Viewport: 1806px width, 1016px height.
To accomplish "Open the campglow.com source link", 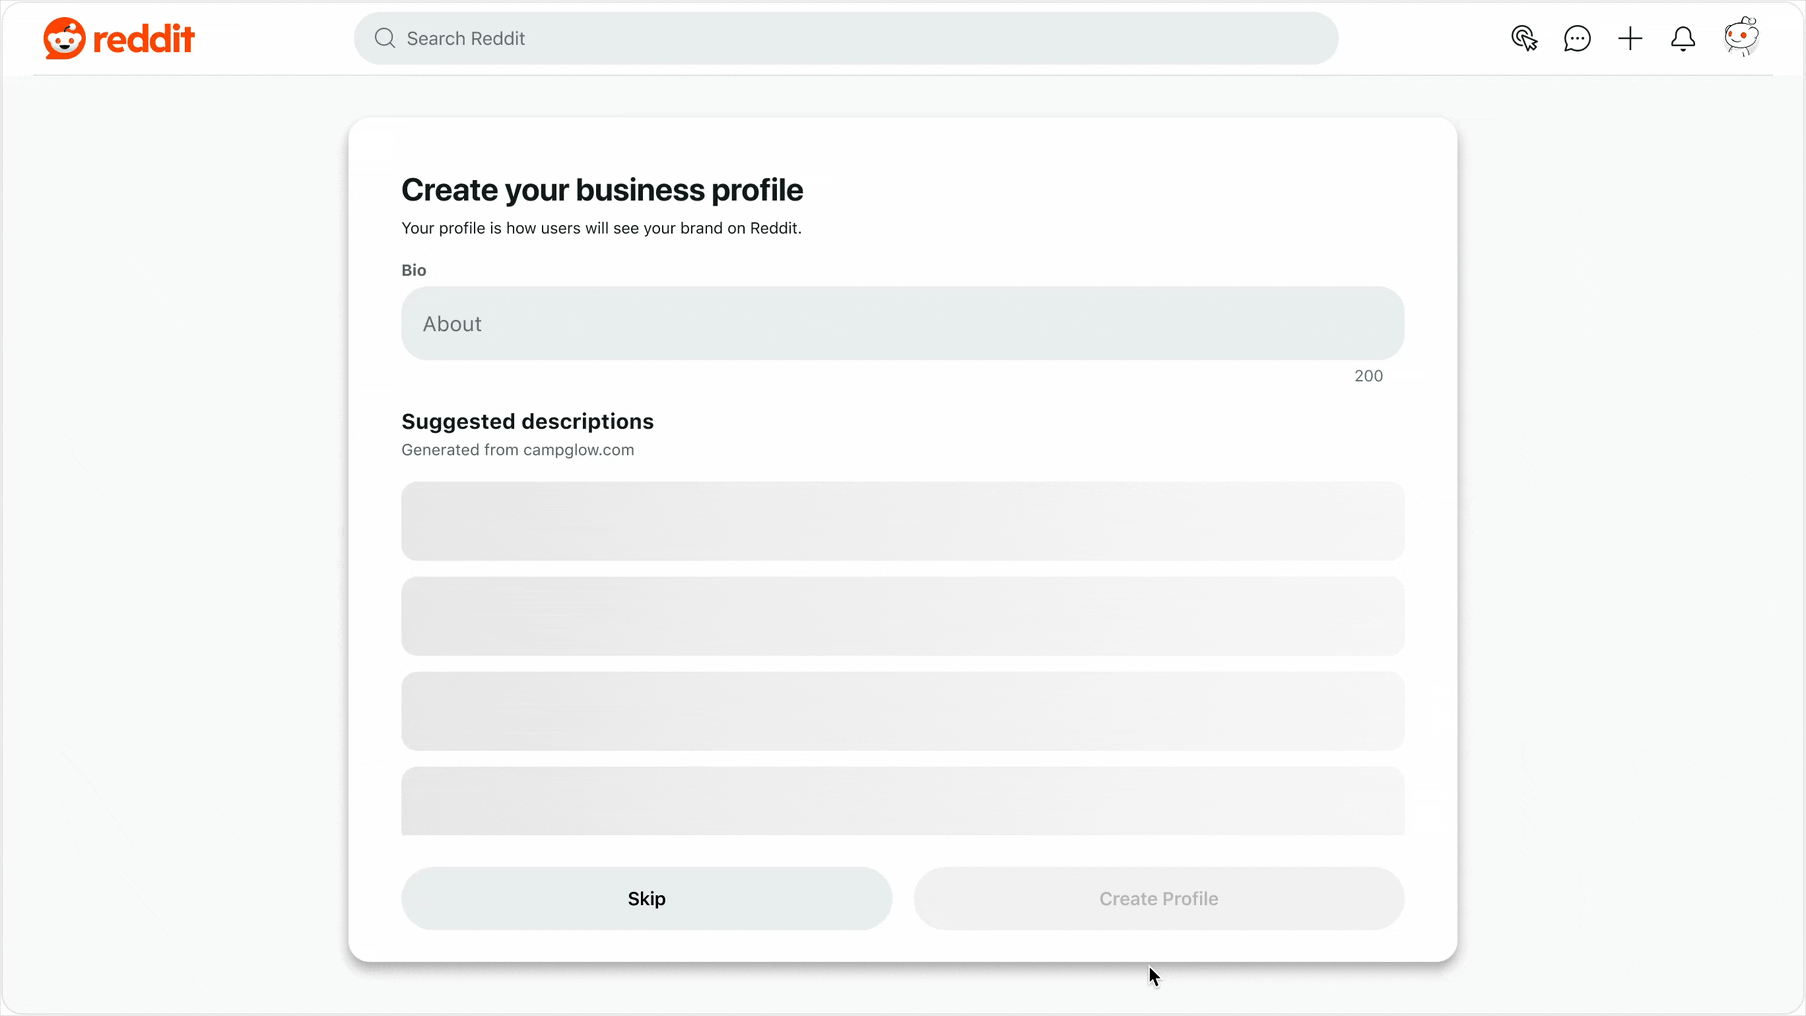I will [580, 450].
